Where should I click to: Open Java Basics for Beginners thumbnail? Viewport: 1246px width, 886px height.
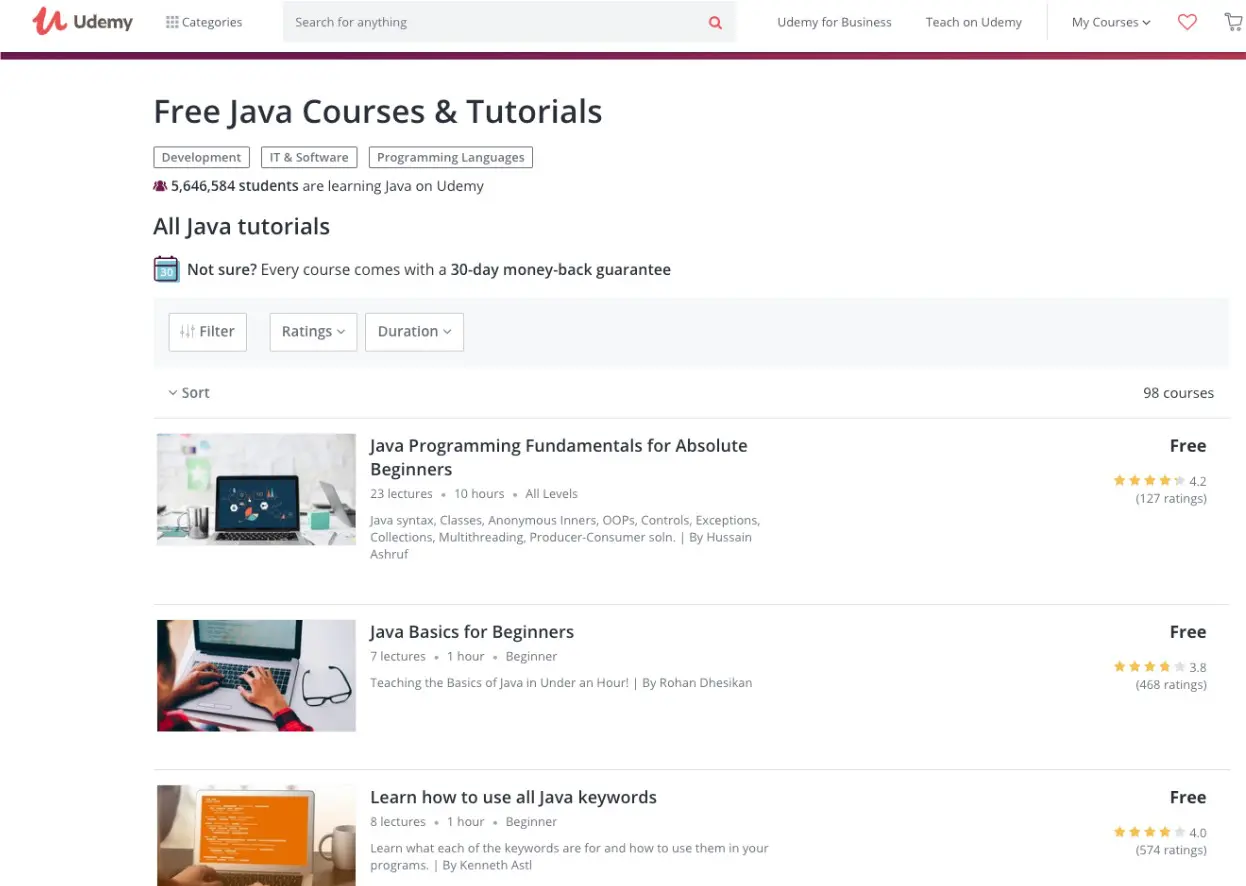click(x=256, y=676)
